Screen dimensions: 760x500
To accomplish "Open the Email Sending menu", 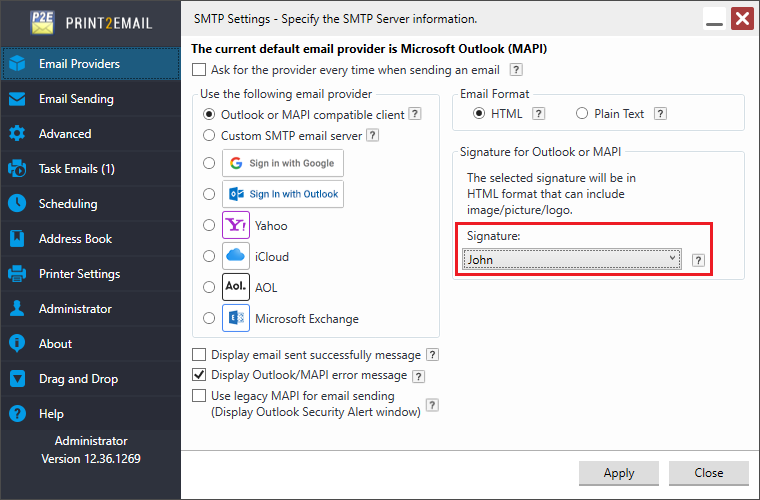I will coord(91,99).
